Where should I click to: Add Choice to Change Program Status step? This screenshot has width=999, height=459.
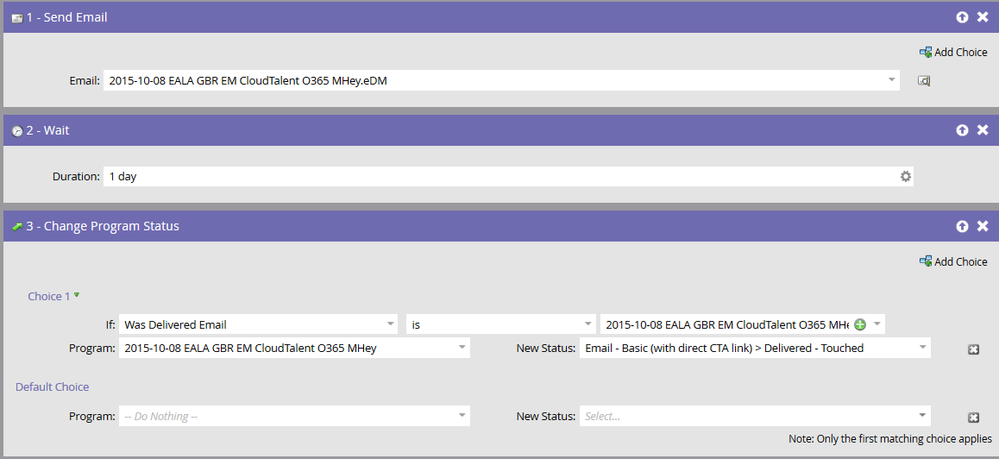pos(953,262)
